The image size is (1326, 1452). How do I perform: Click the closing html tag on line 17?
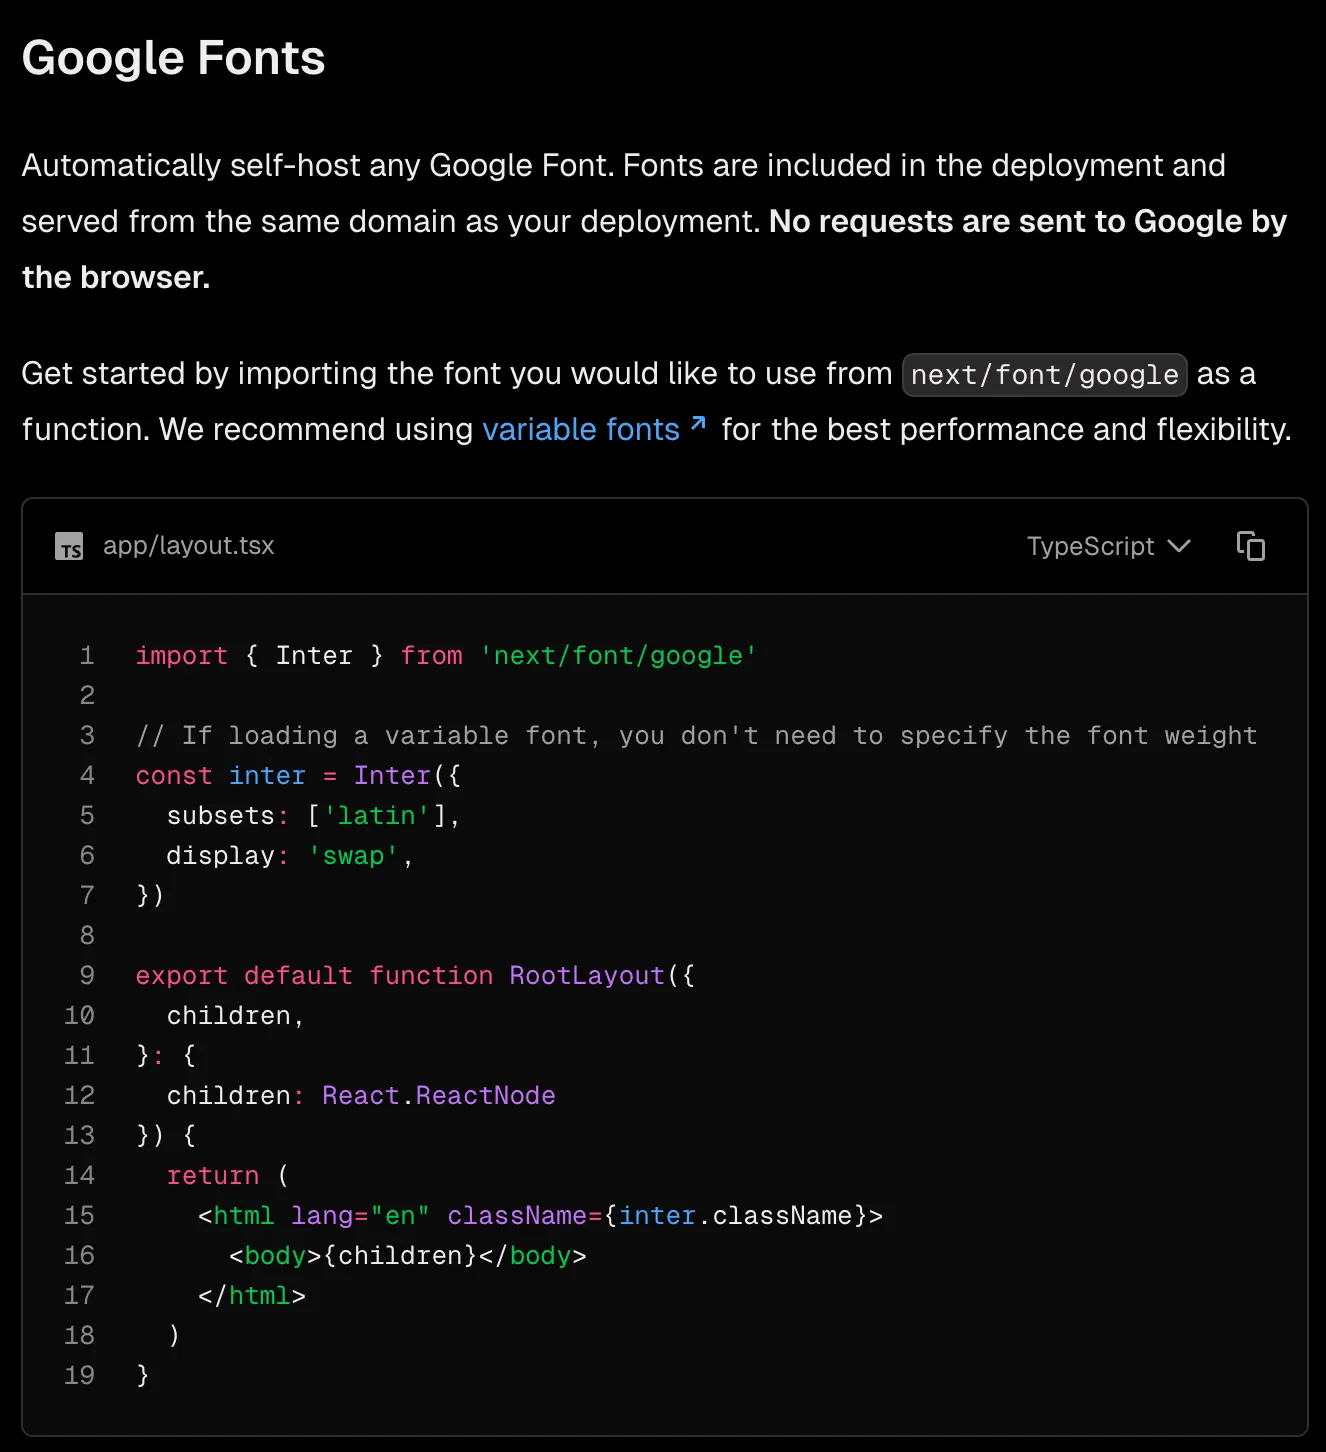pyautogui.click(x=252, y=1296)
